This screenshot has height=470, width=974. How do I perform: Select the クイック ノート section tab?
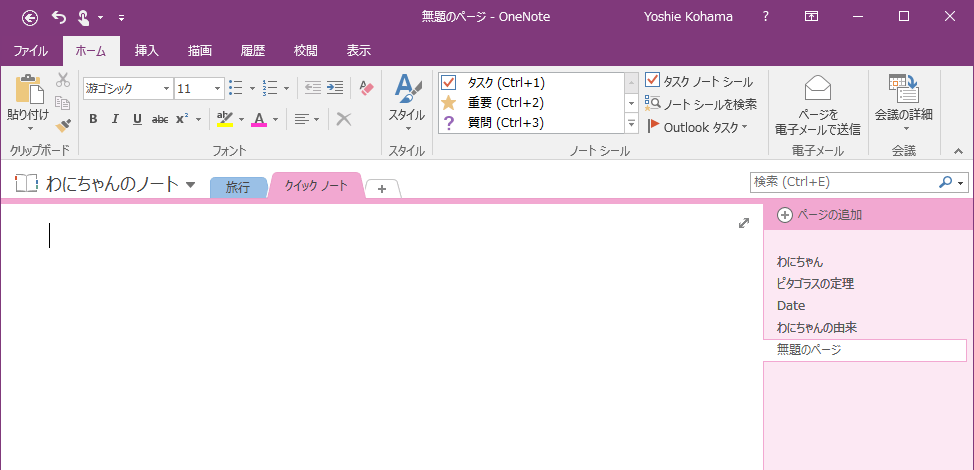click(x=315, y=186)
